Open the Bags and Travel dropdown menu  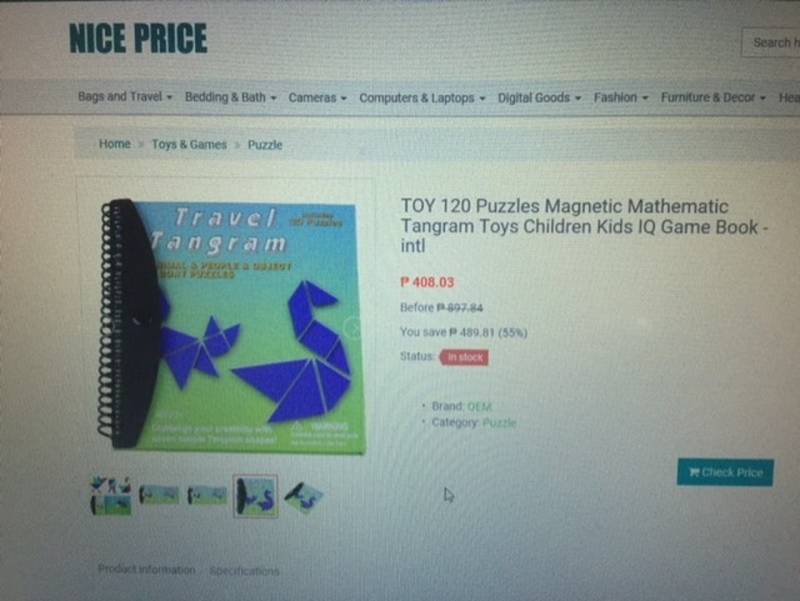tap(125, 96)
